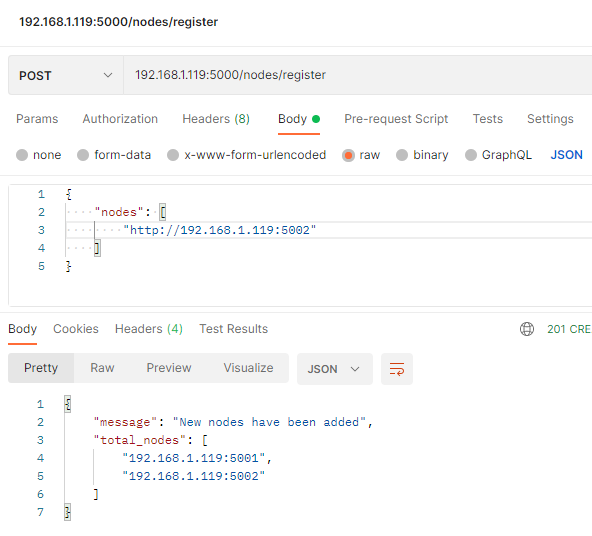Click the green Body modified dot
This screenshot has width=592, height=536.
[316, 119]
